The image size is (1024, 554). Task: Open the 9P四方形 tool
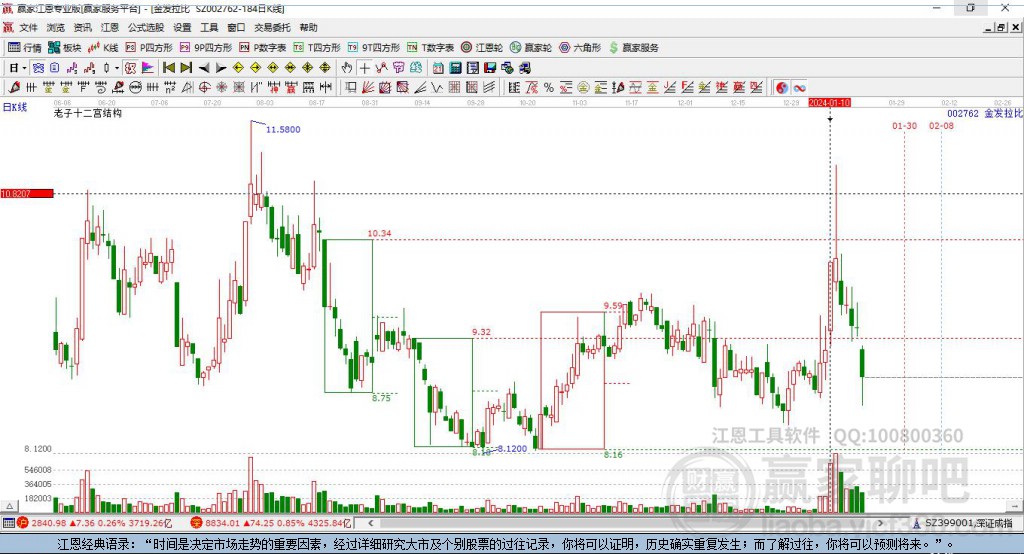point(206,48)
